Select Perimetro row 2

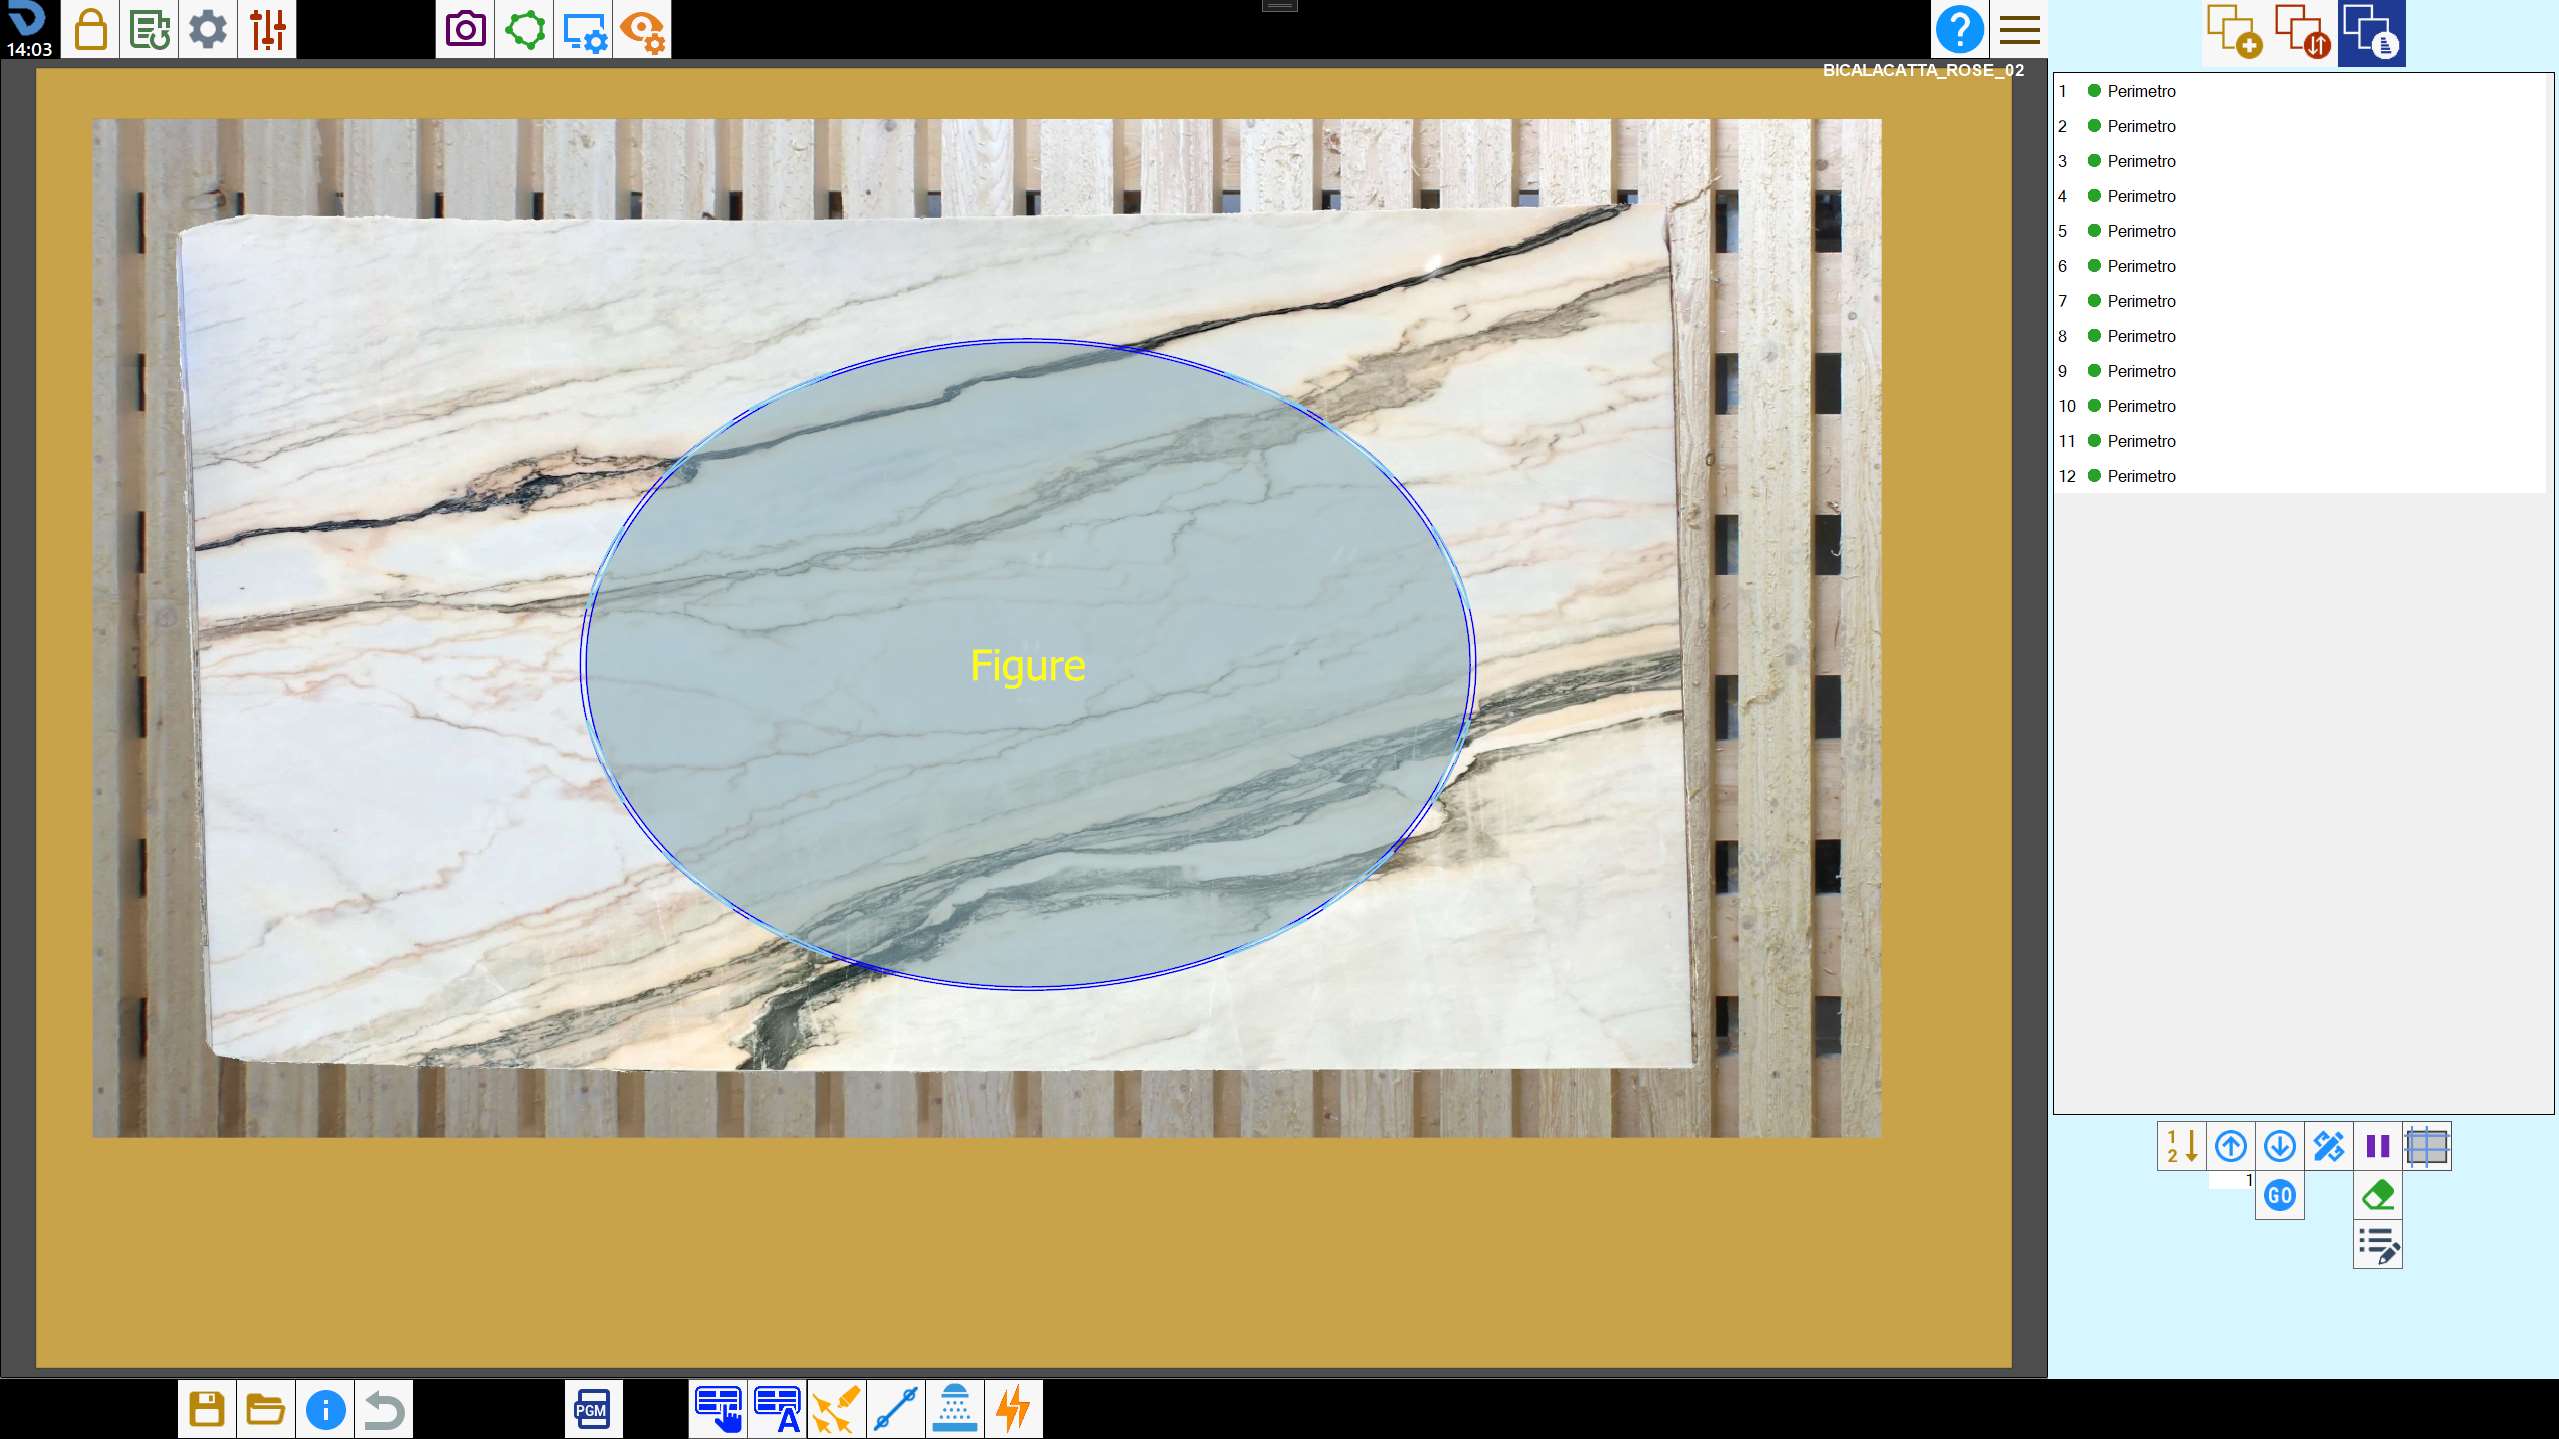click(x=2299, y=126)
